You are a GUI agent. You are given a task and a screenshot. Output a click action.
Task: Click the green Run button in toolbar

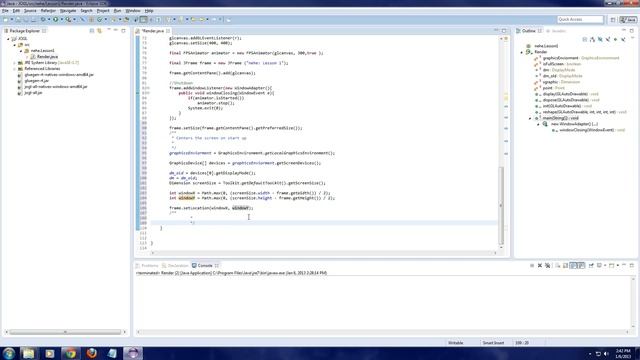click(x=56, y=19)
